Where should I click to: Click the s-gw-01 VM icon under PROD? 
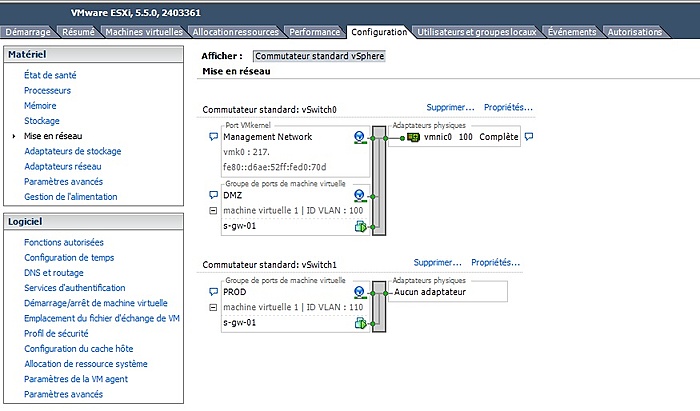tap(360, 323)
